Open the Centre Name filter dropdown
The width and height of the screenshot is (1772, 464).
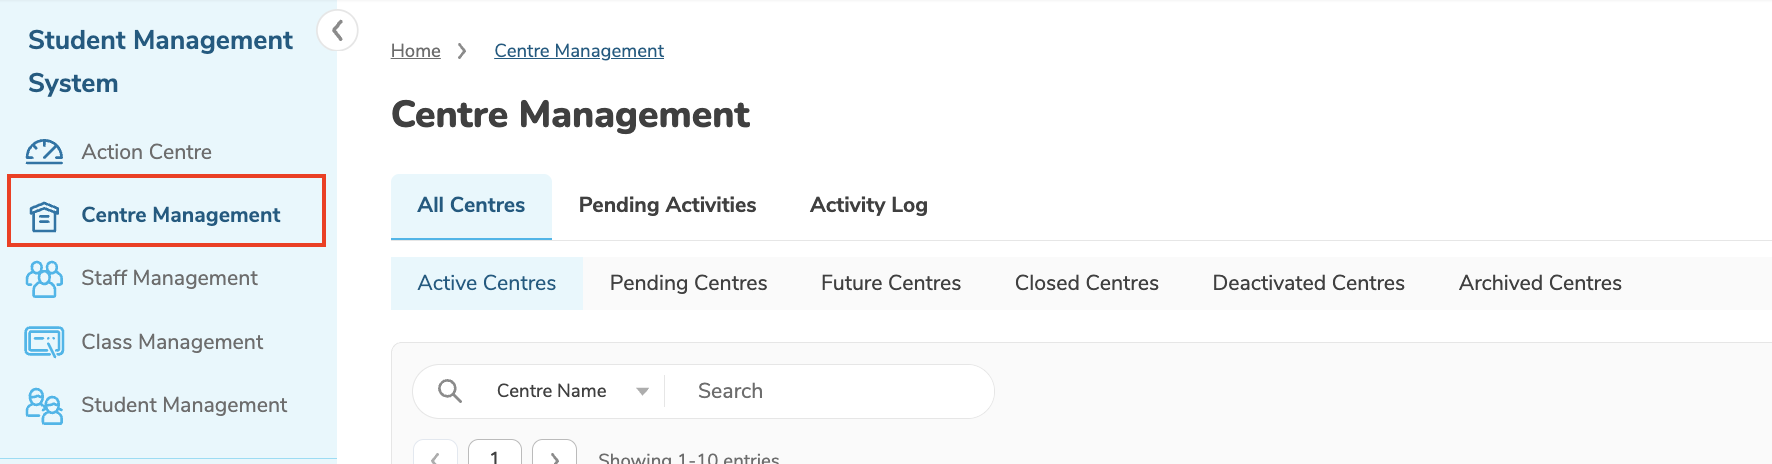pos(572,391)
